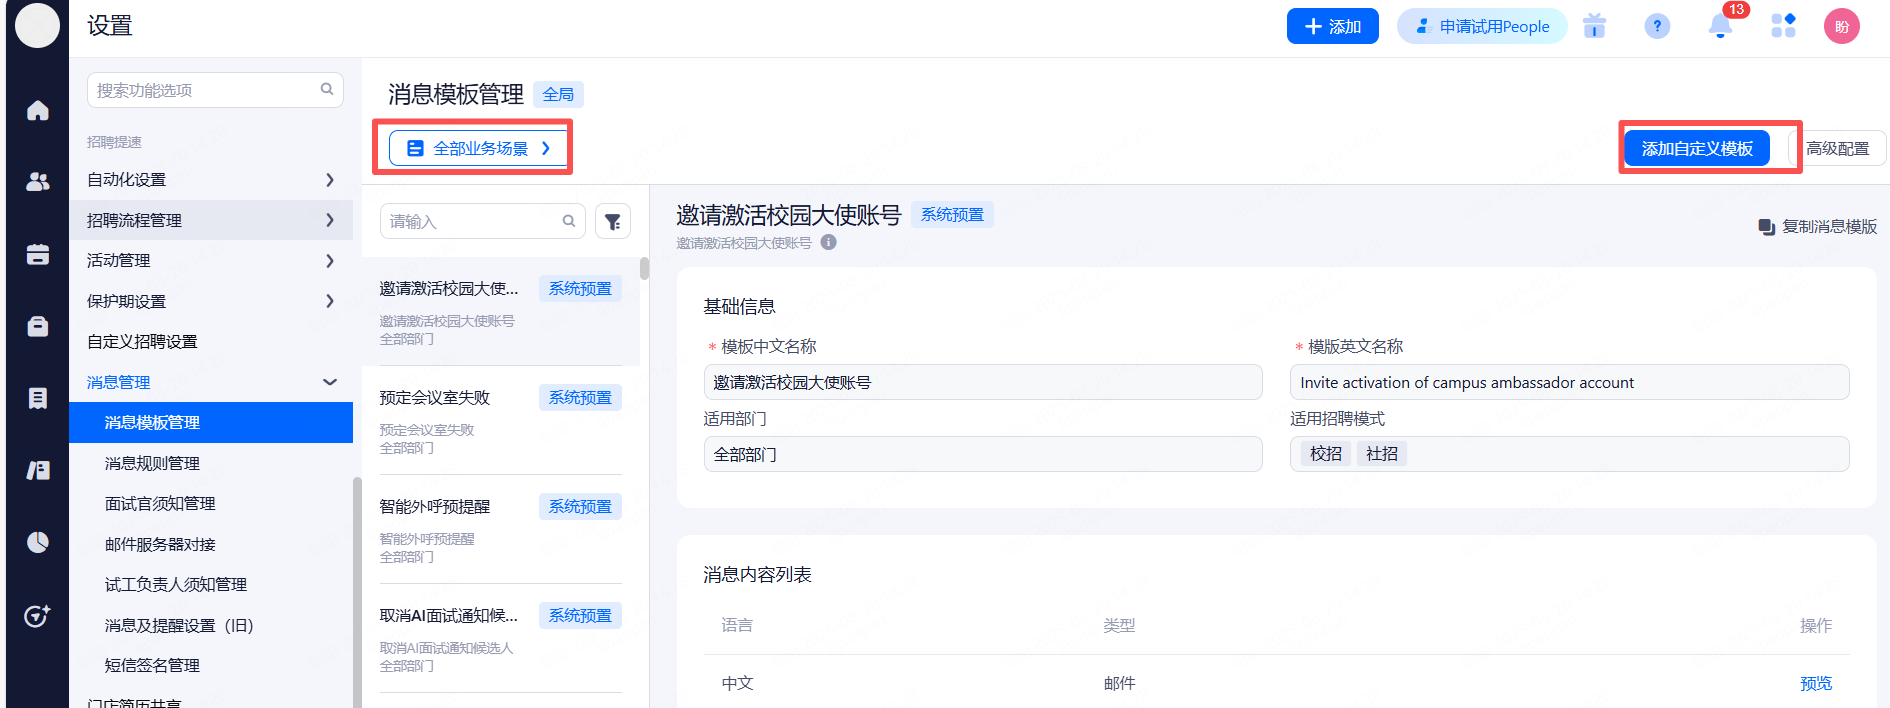This screenshot has width=1890, height=708.
Task: Expand 招聘流程管理 menu section
Action: 210,220
